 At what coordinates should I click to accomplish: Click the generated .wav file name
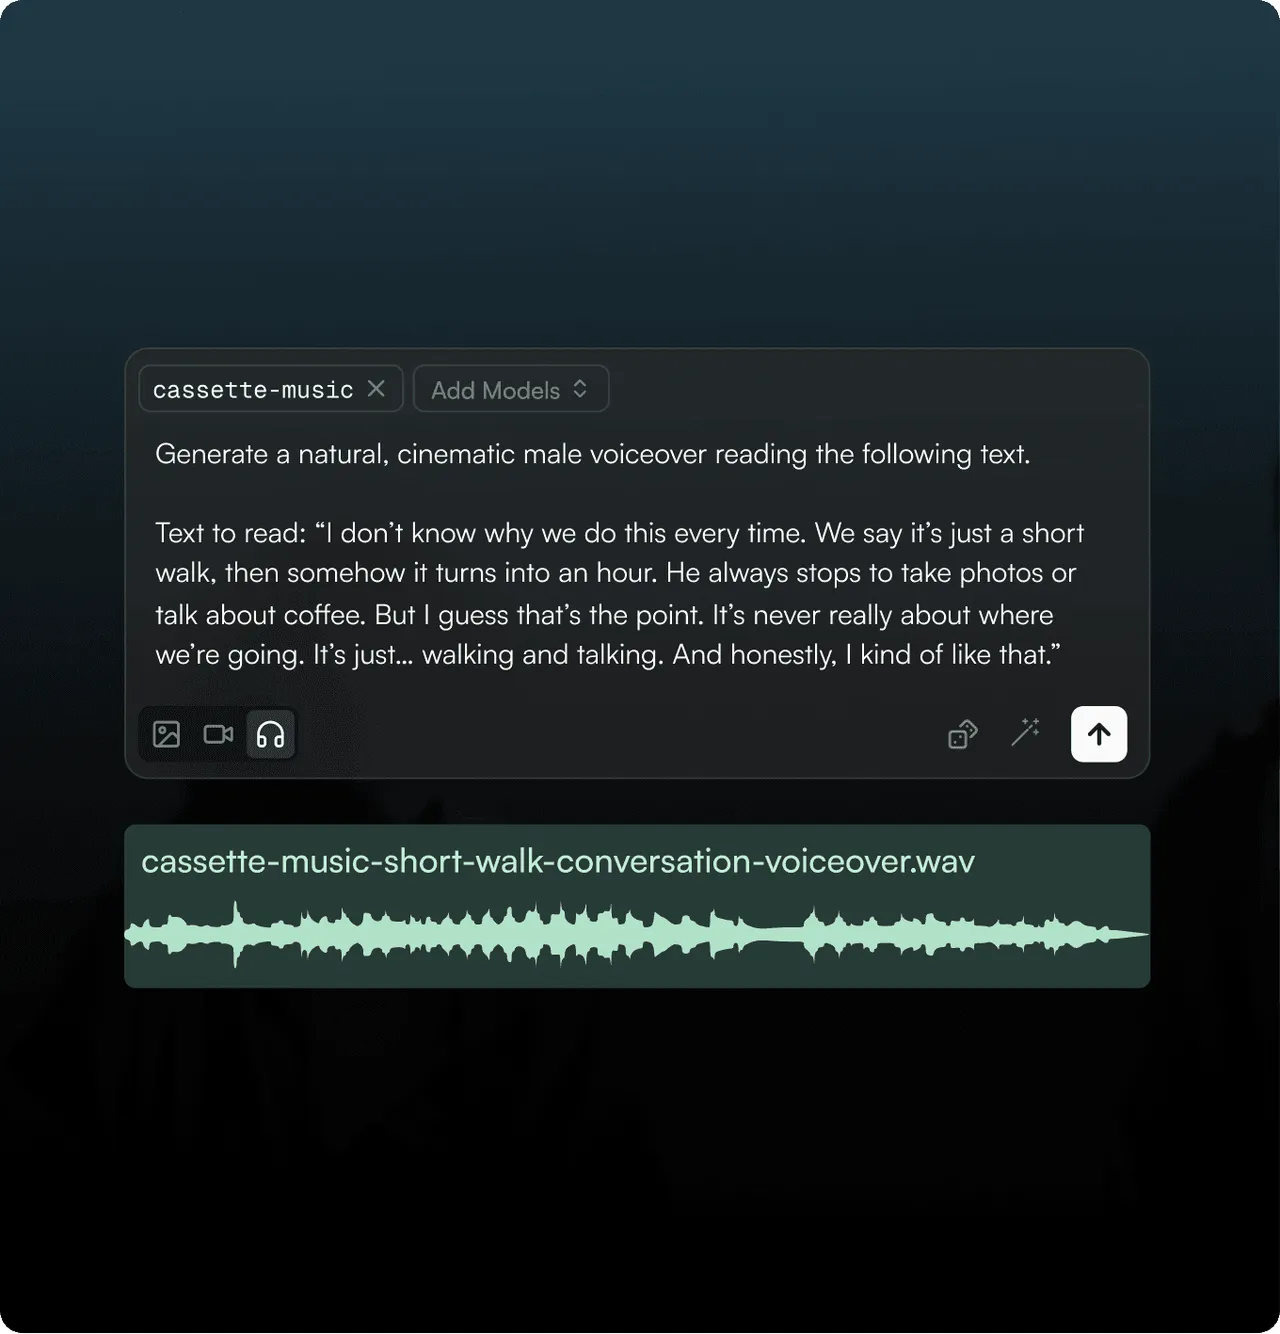(x=558, y=862)
